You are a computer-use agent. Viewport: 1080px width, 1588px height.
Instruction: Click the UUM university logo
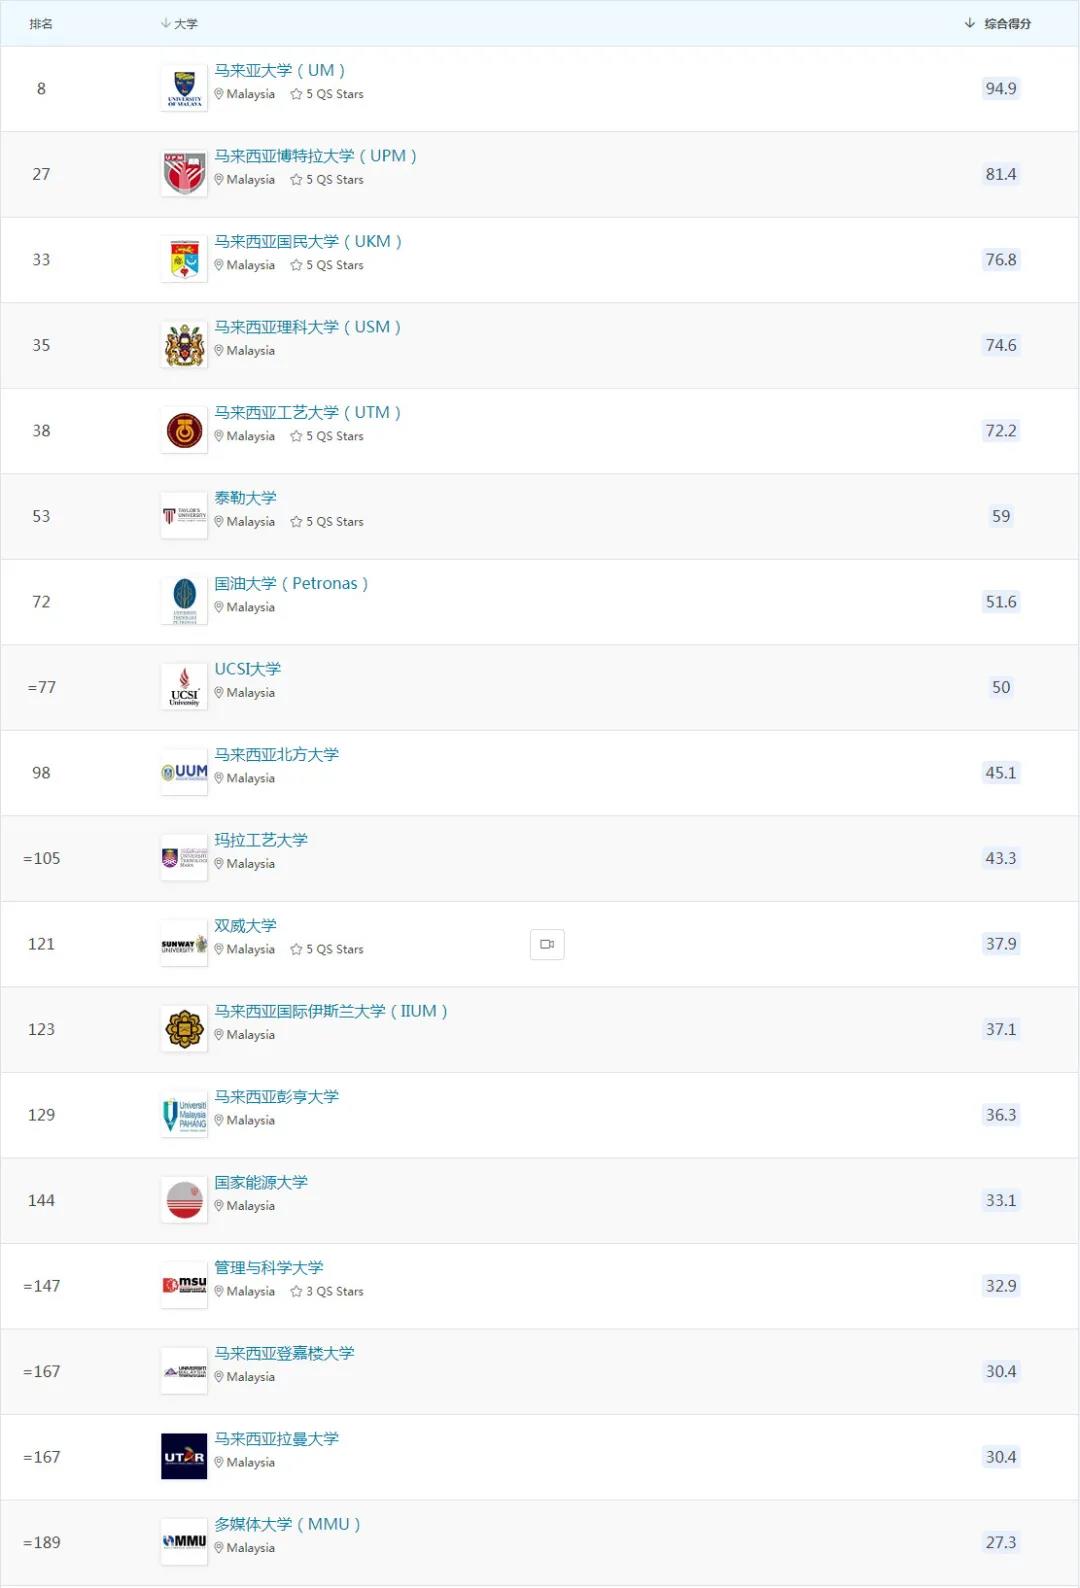pos(184,773)
